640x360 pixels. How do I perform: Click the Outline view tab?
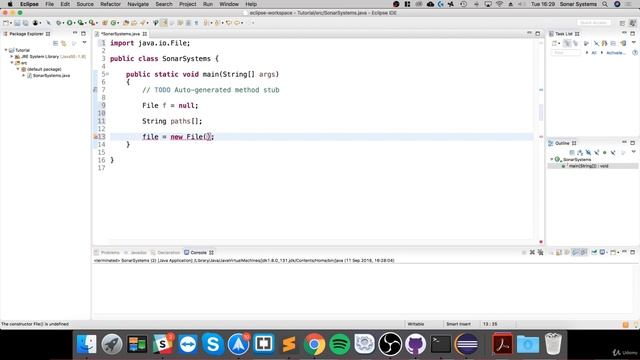click(x=562, y=143)
